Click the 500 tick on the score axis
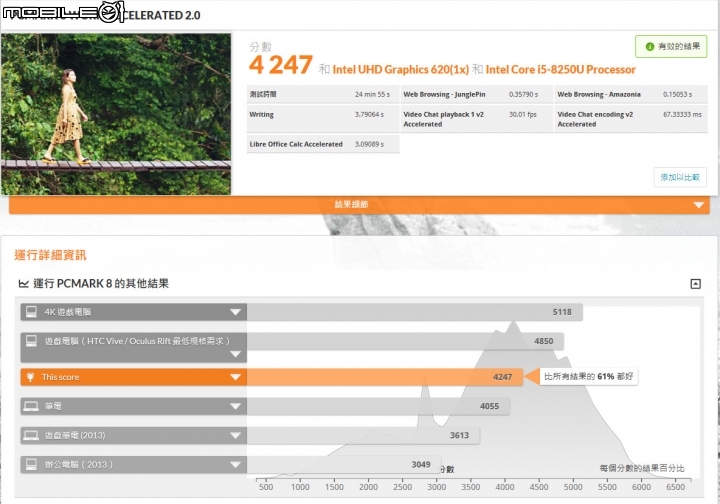The image size is (720, 504). (266, 487)
